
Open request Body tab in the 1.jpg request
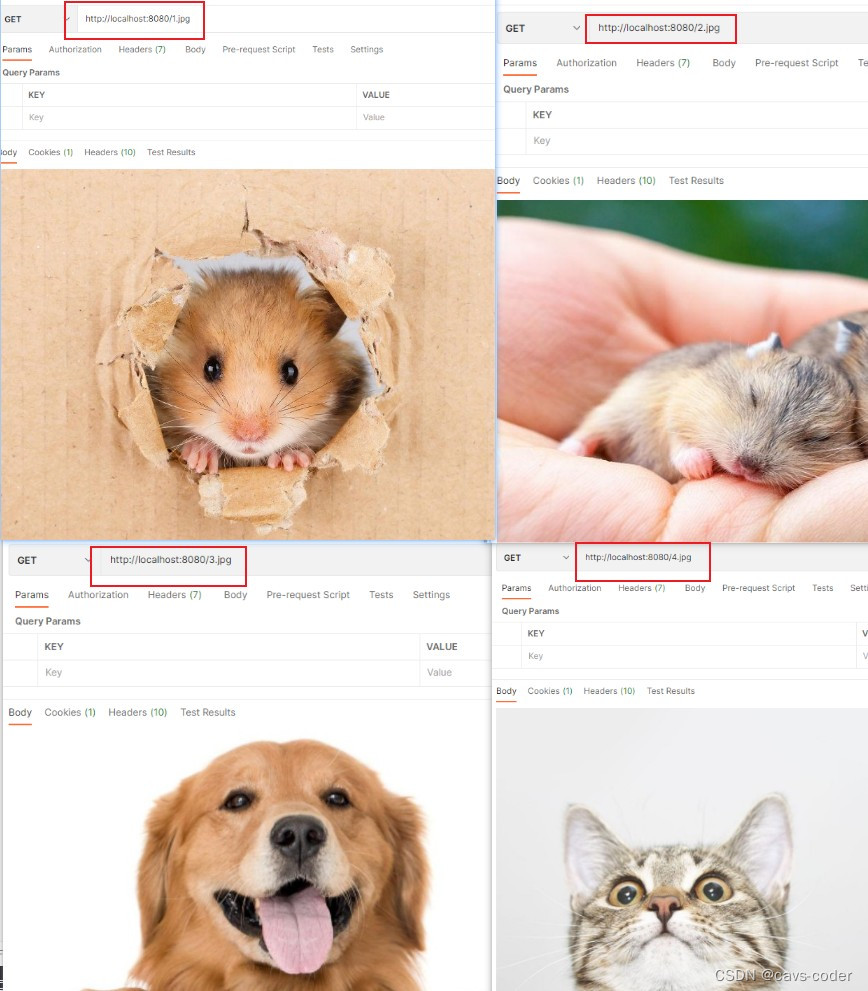195,49
